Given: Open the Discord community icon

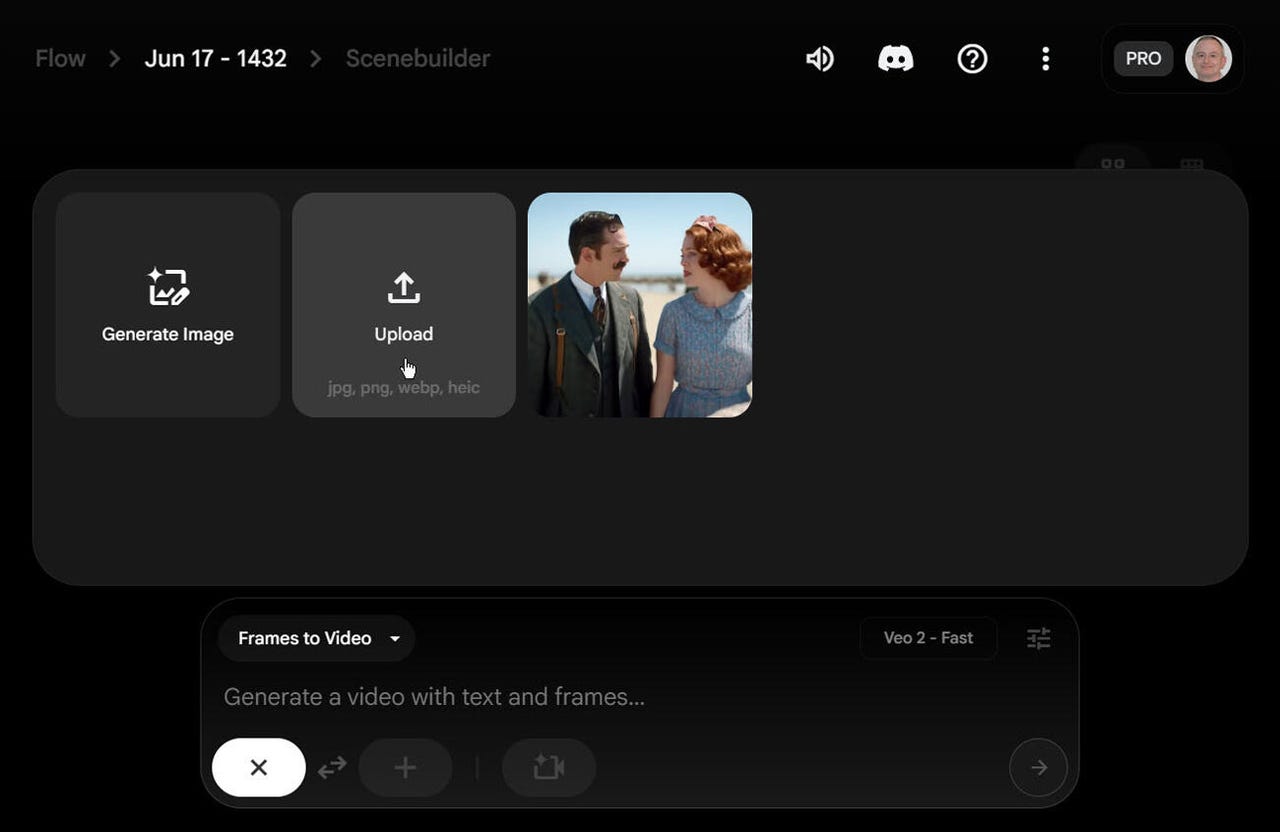Looking at the screenshot, I should [x=895, y=59].
